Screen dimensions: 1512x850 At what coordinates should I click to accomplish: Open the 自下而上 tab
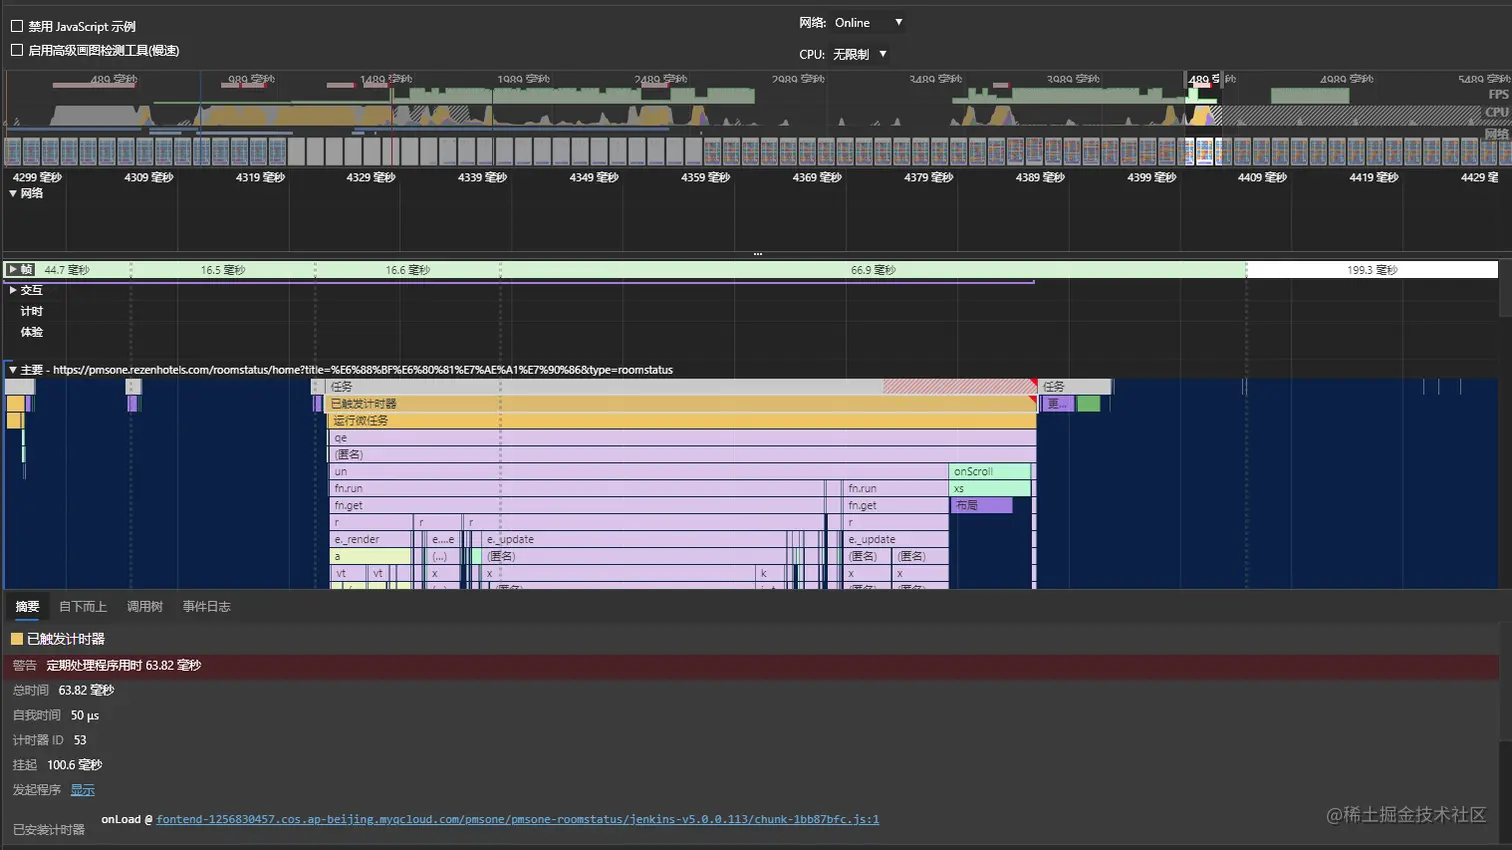82,606
